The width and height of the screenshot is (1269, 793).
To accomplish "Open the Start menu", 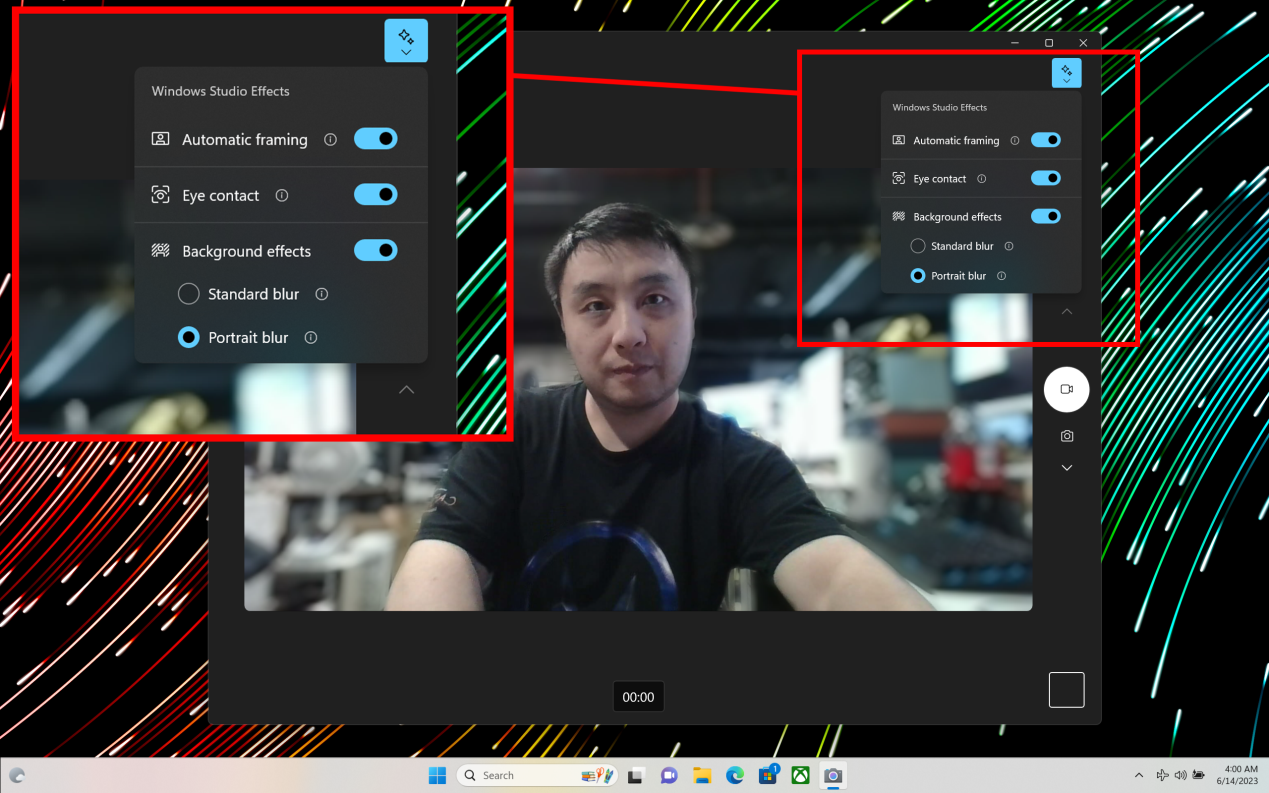I will 437,775.
